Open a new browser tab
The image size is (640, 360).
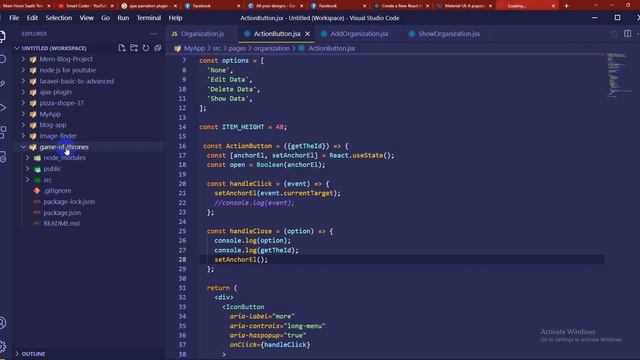pos(566,6)
